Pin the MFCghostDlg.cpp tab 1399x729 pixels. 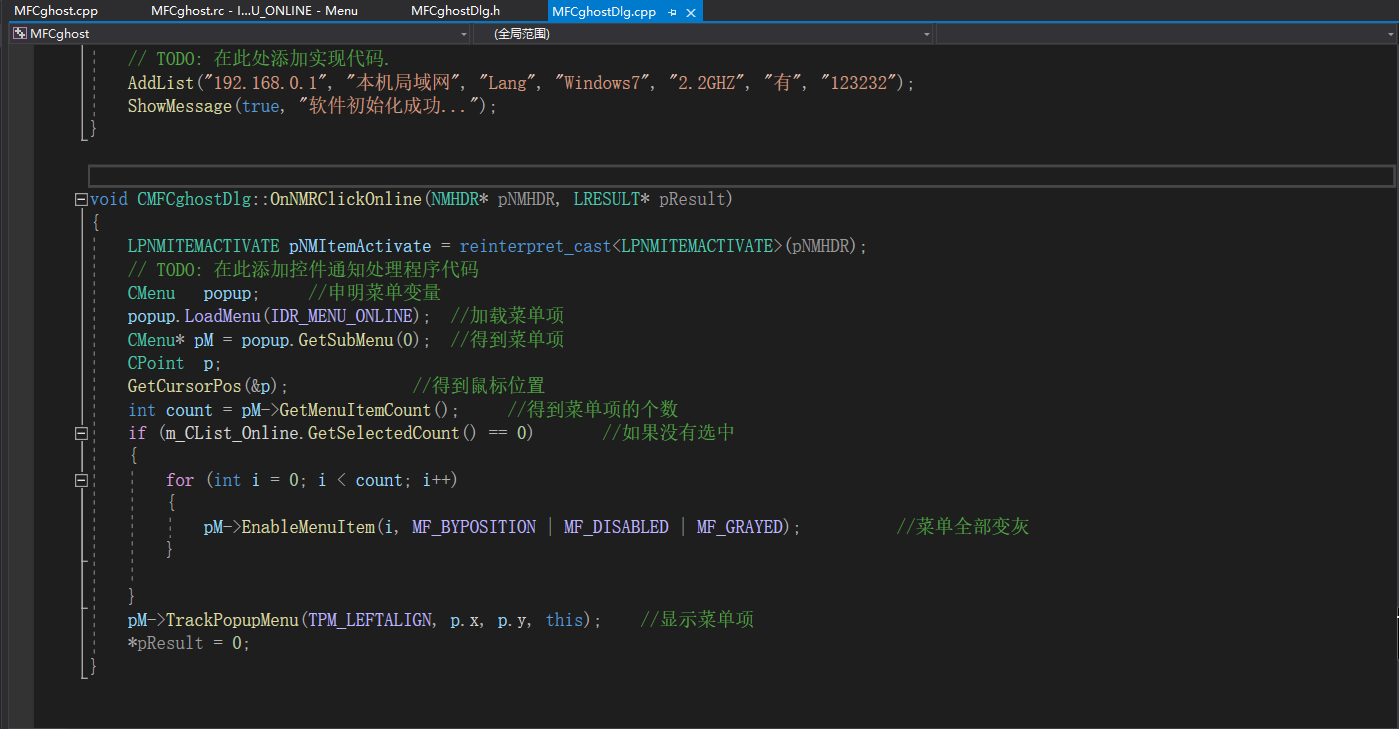tap(672, 12)
